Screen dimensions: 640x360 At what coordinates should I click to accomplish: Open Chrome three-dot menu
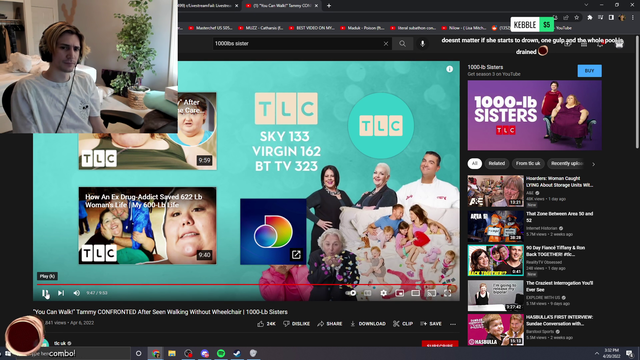pos(633,18)
